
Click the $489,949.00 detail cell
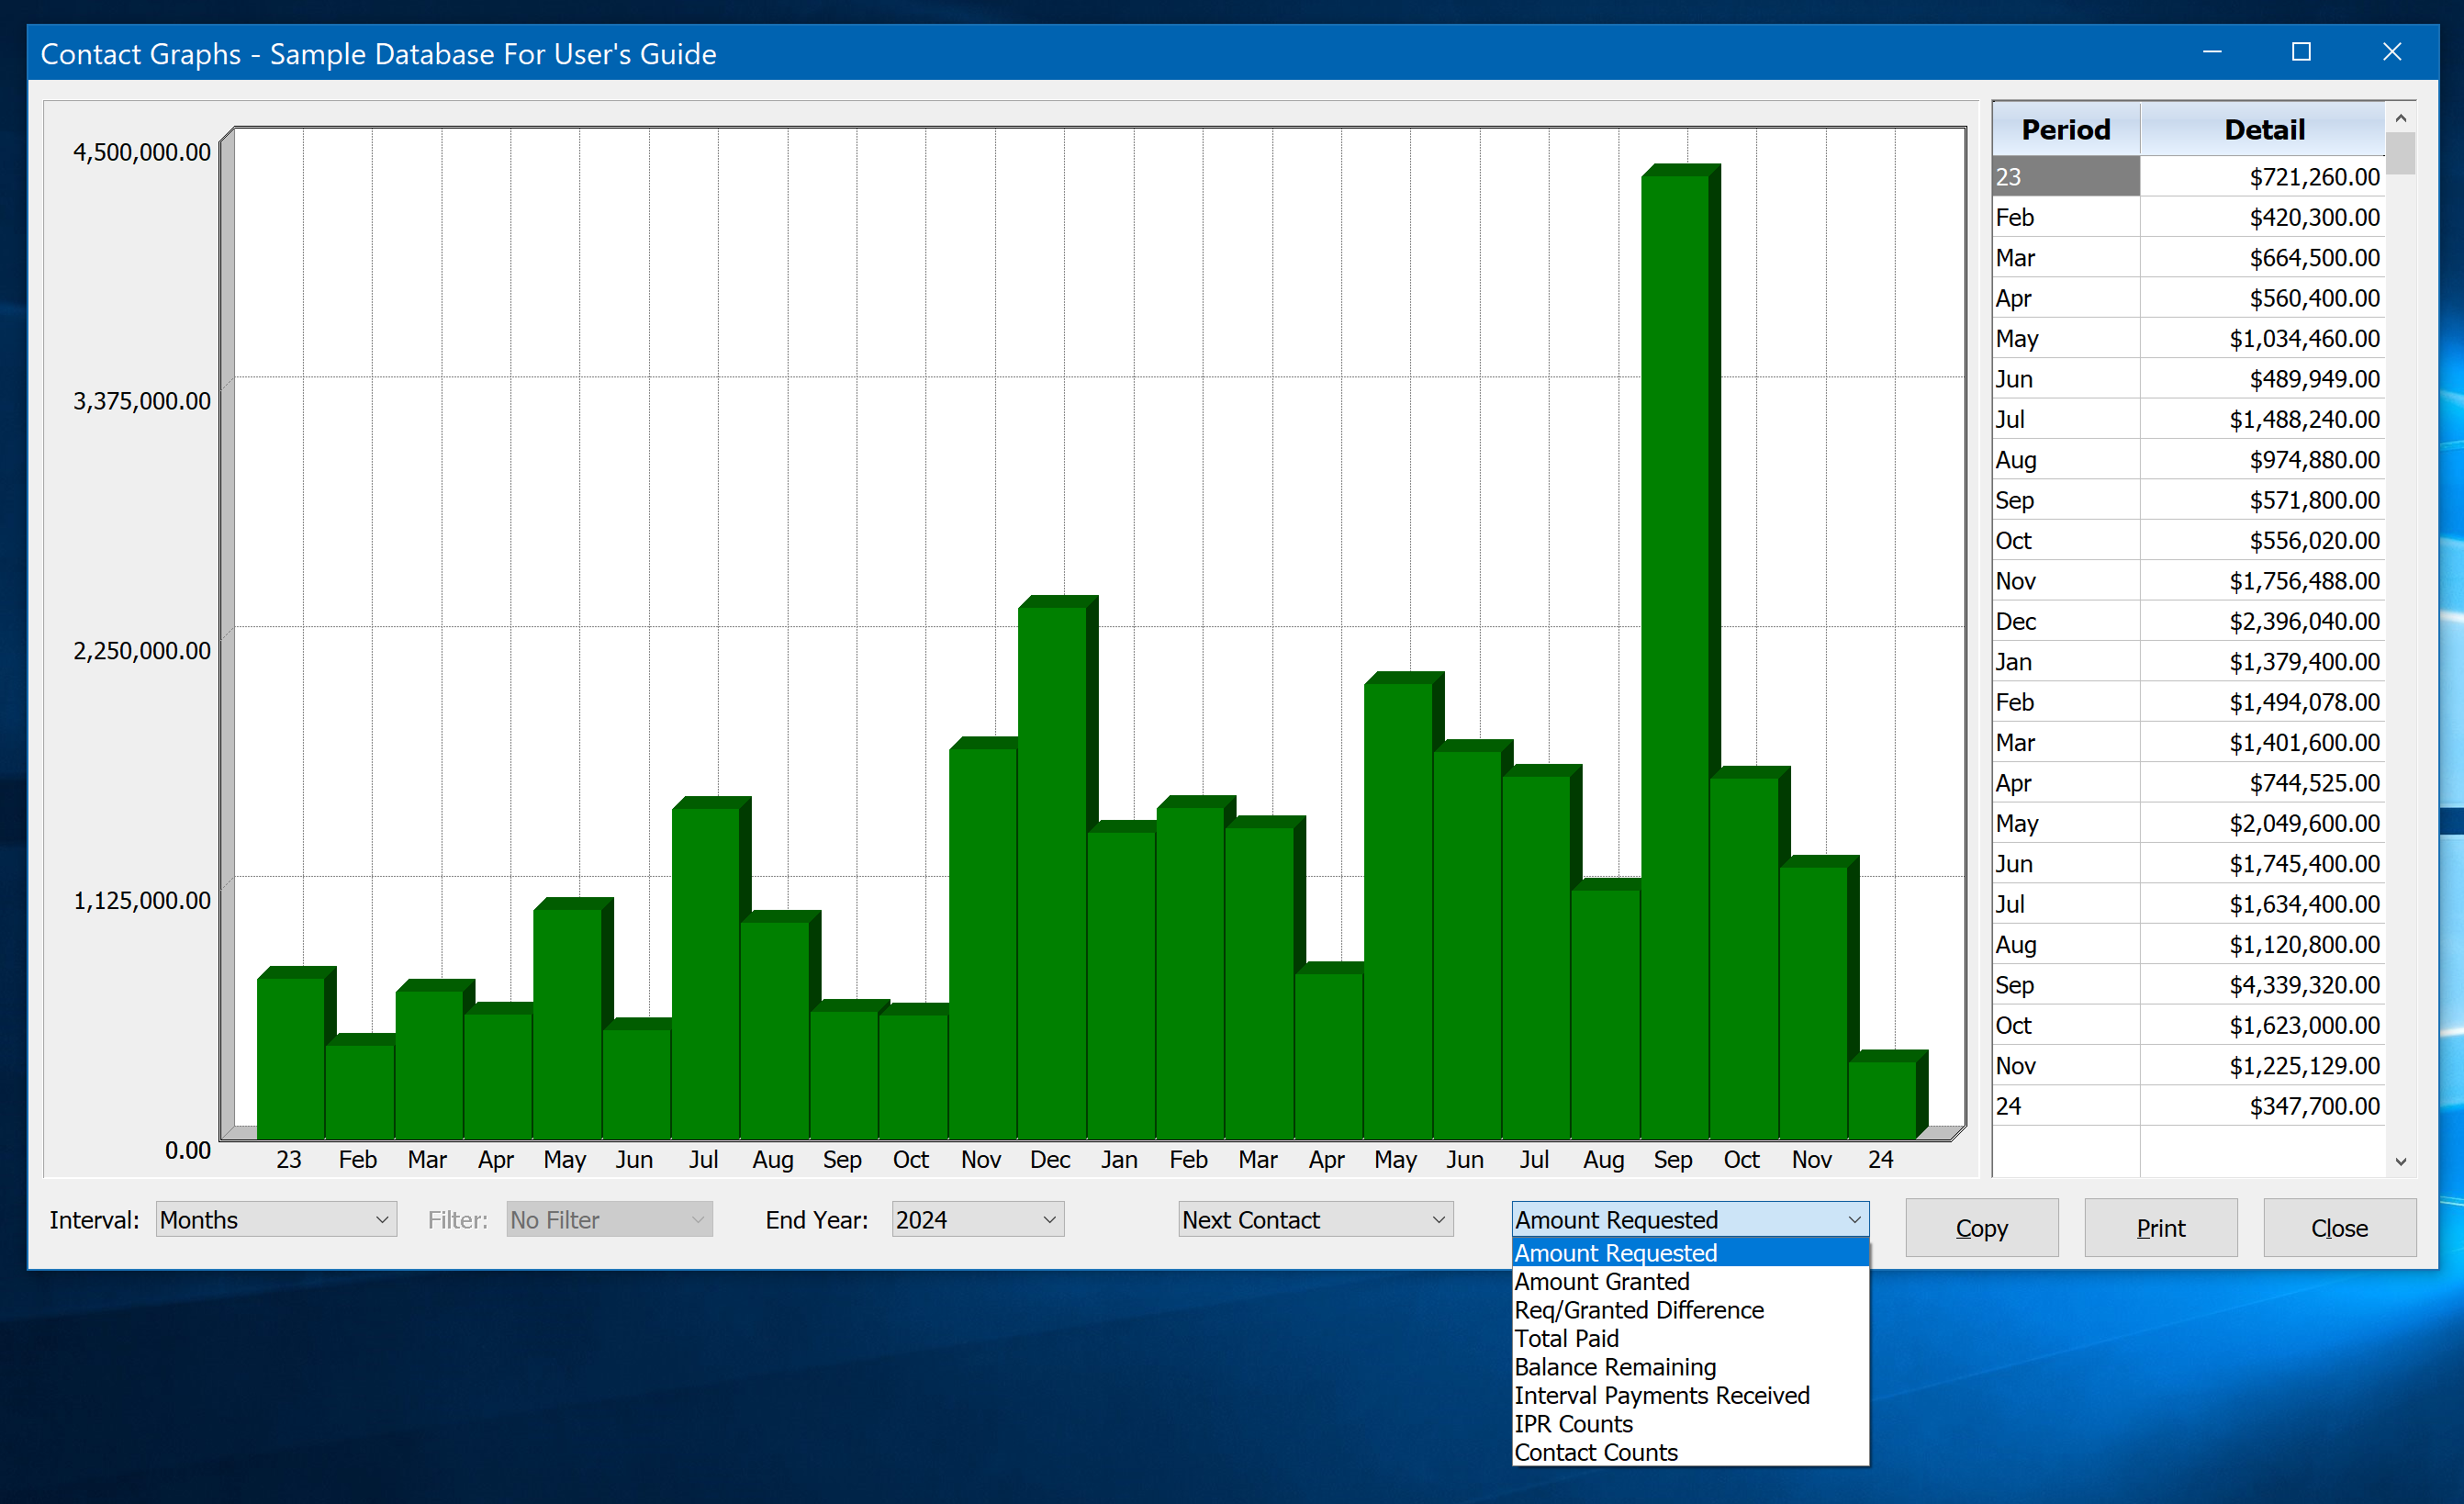tap(2263, 379)
